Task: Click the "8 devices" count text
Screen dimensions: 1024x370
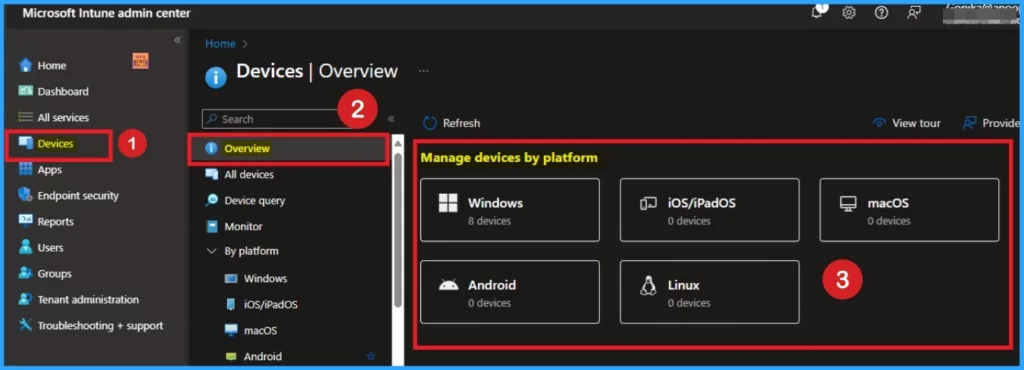Action: [x=489, y=221]
